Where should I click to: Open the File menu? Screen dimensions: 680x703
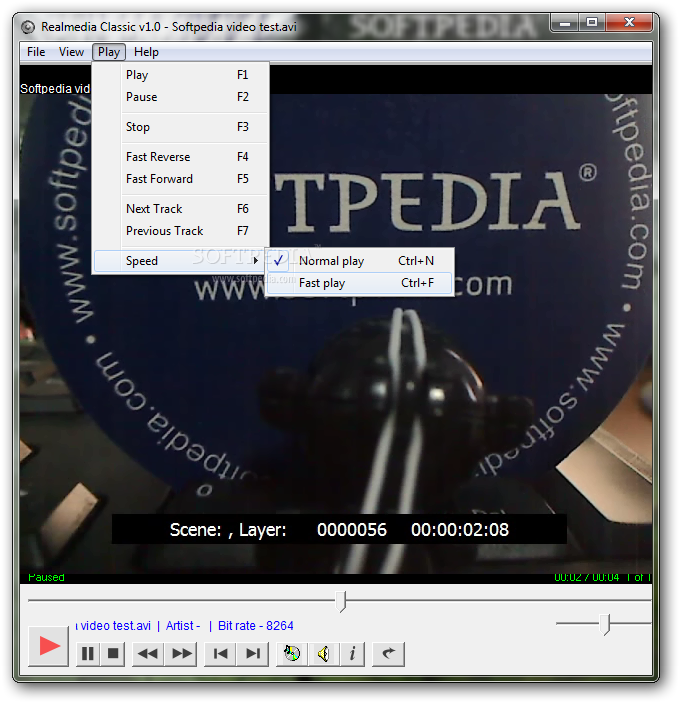click(x=36, y=52)
